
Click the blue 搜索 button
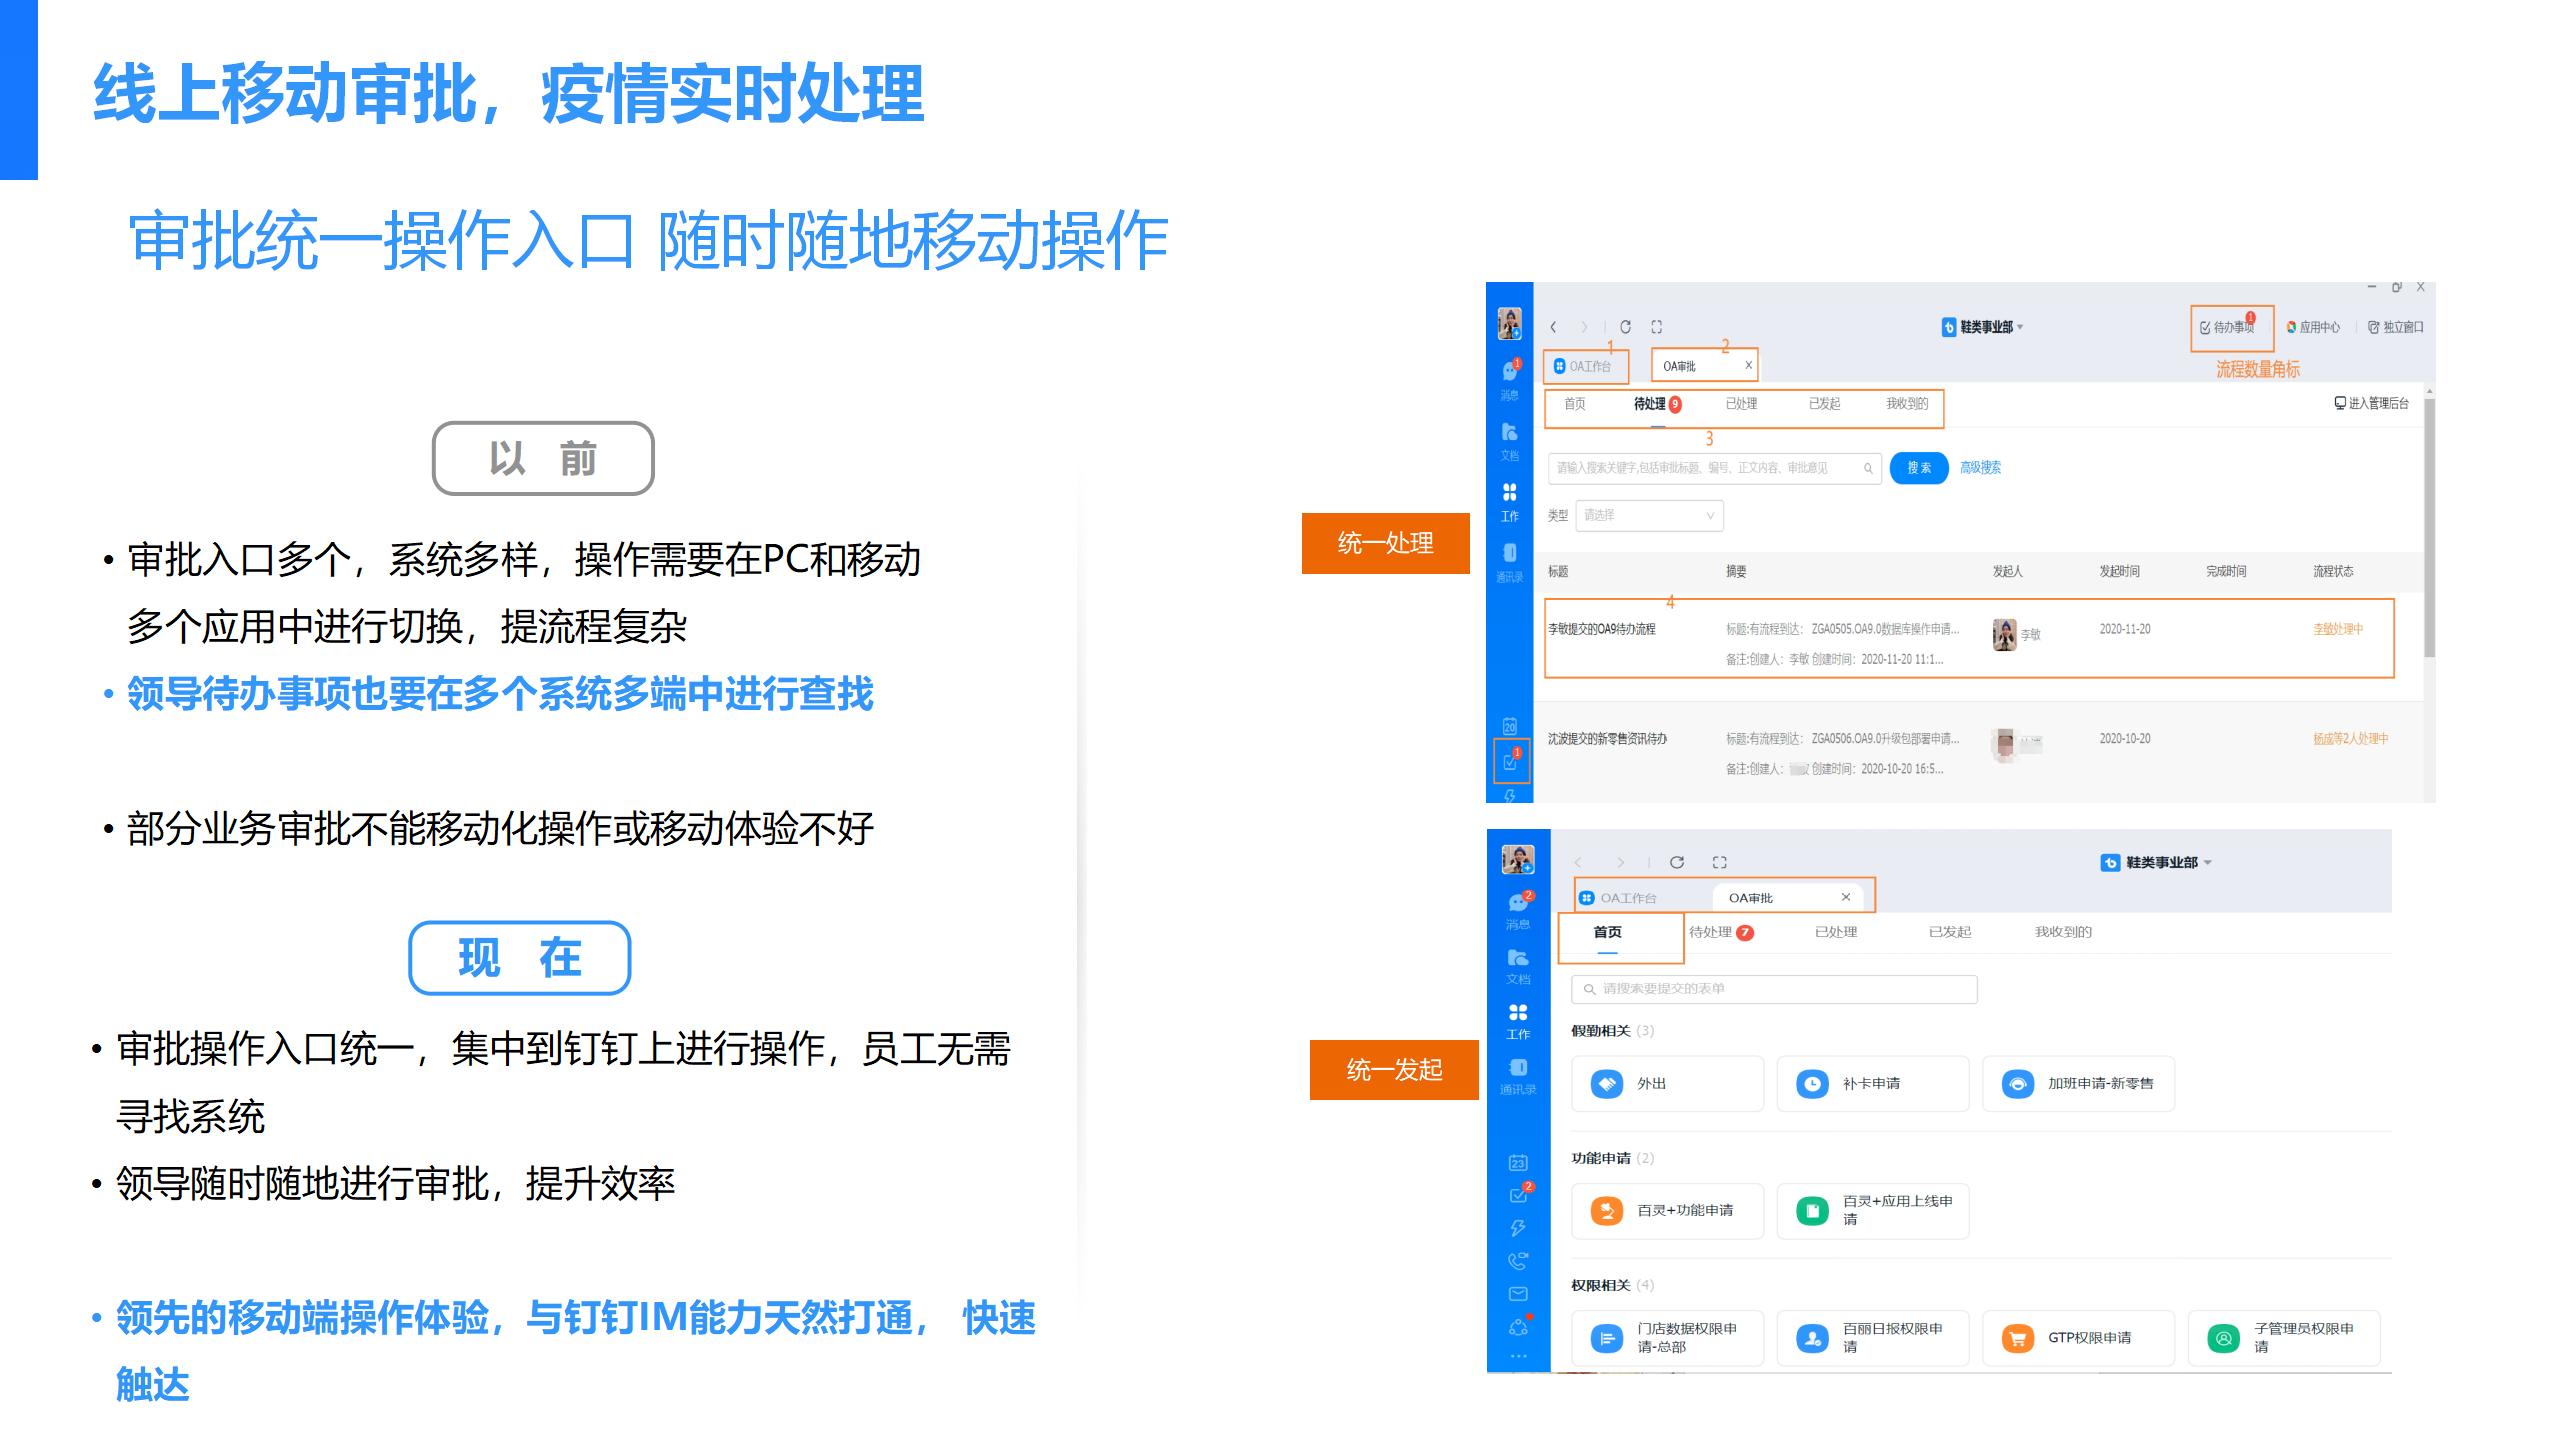1918,468
